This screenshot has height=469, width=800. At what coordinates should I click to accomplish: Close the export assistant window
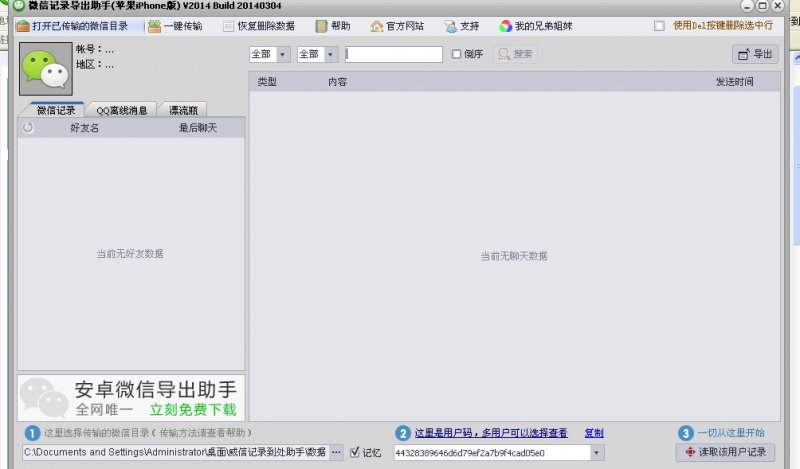(778, 6)
